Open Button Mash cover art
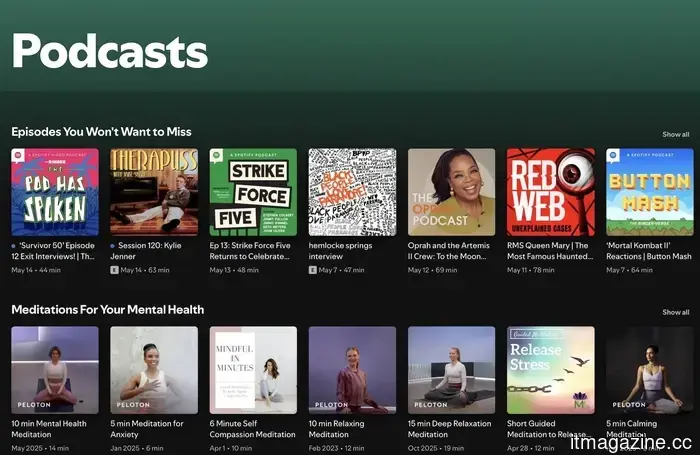The width and height of the screenshot is (700, 455). (x=650, y=192)
